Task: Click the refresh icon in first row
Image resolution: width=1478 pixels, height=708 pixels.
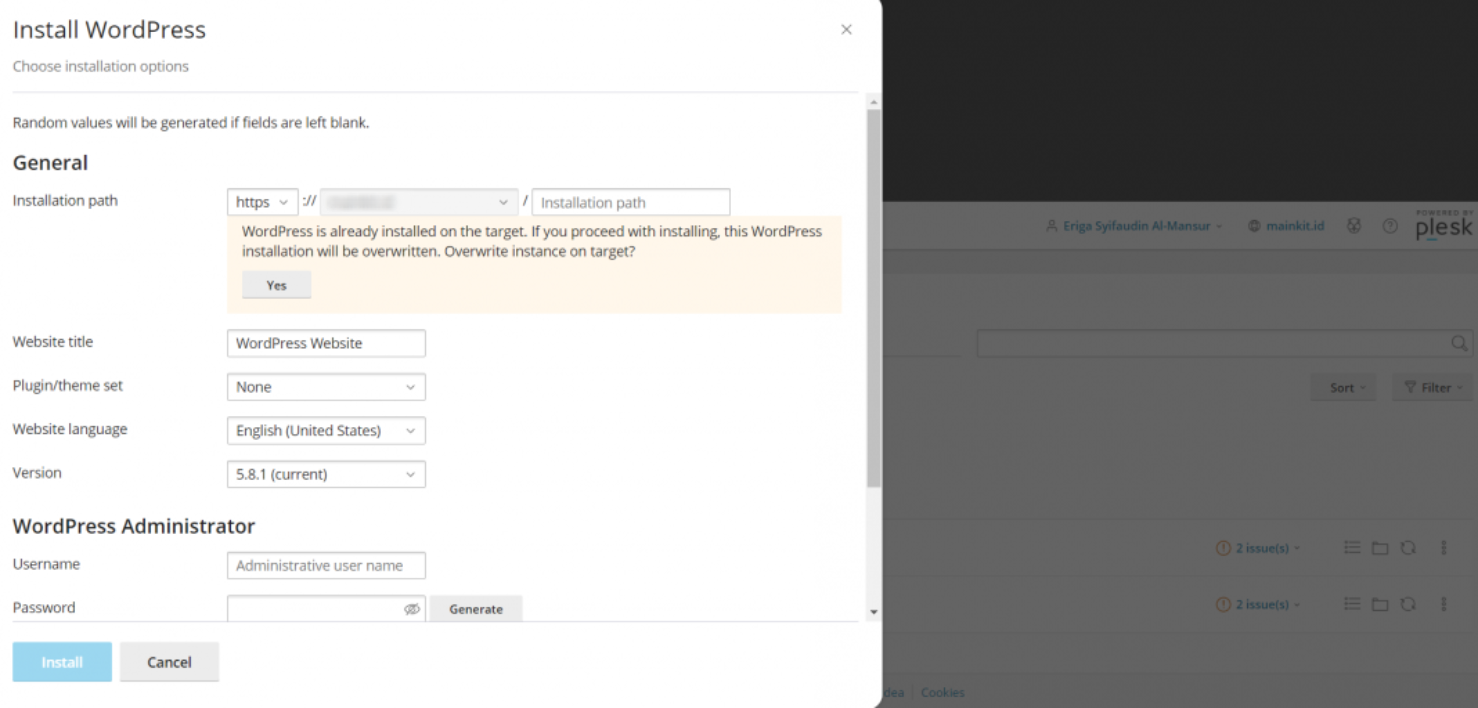Action: click(1408, 548)
